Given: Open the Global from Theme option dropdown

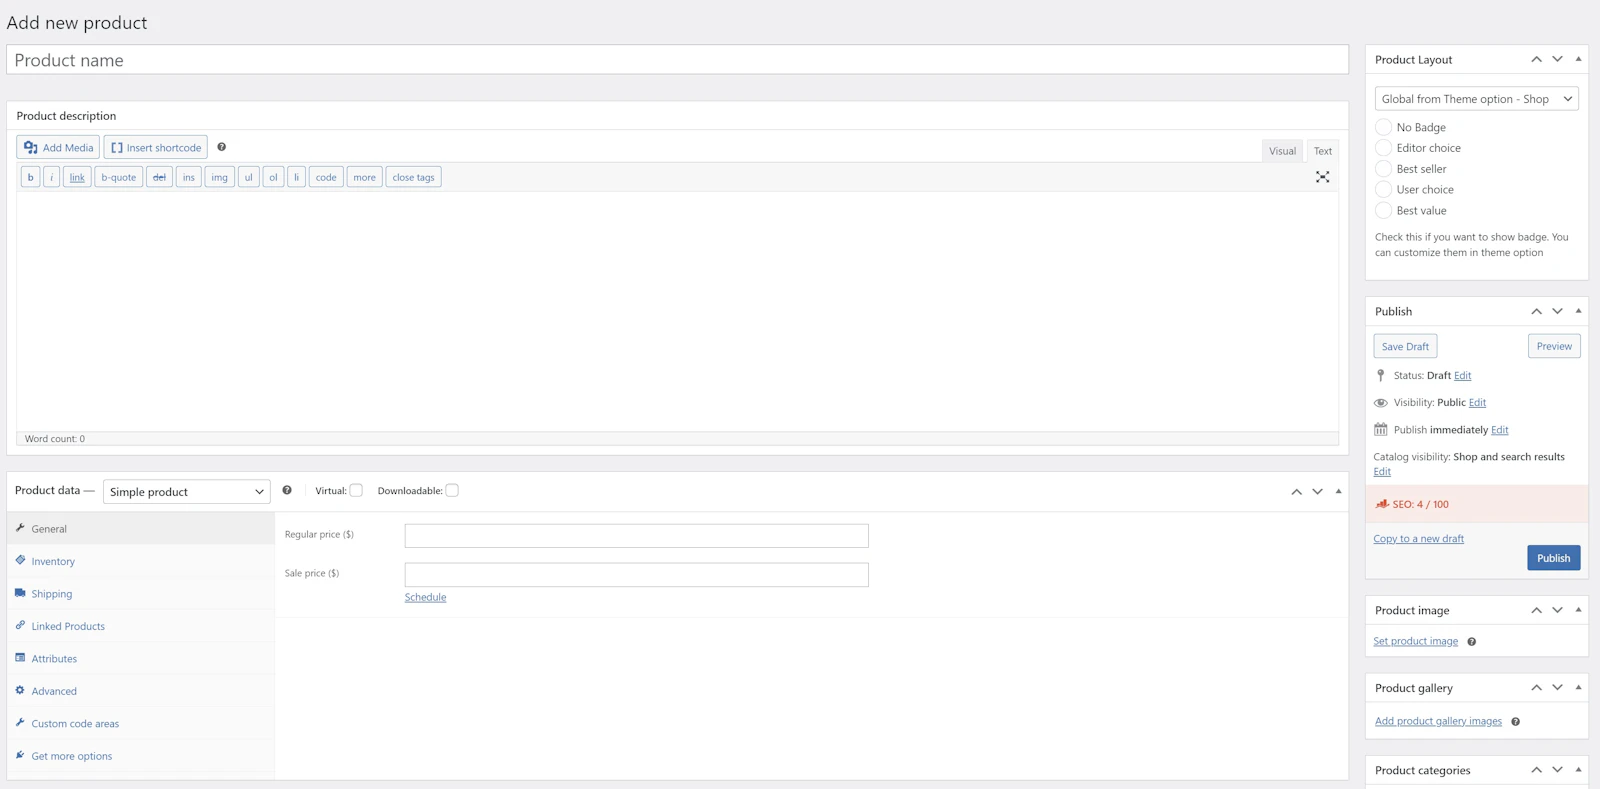Looking at the screenshot, I should (x=1476, y=99).
